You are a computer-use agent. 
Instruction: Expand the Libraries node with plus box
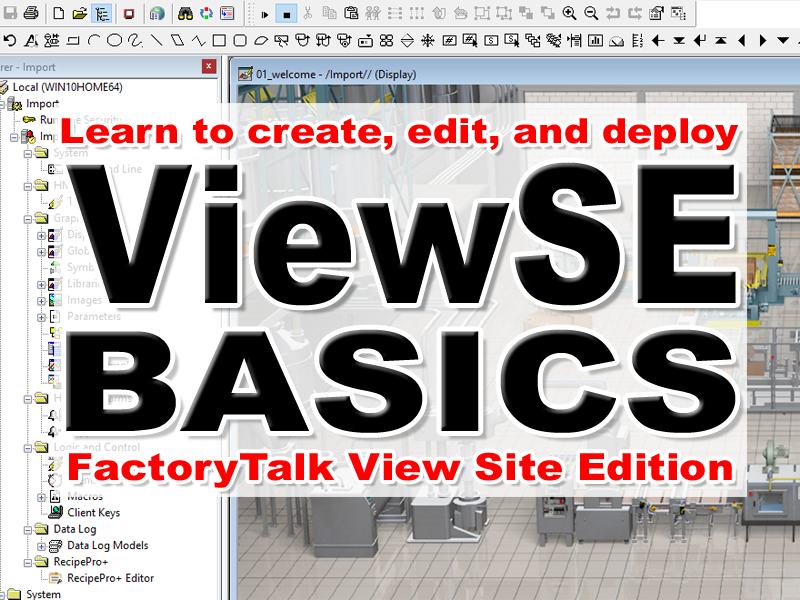tap(41, 285)
